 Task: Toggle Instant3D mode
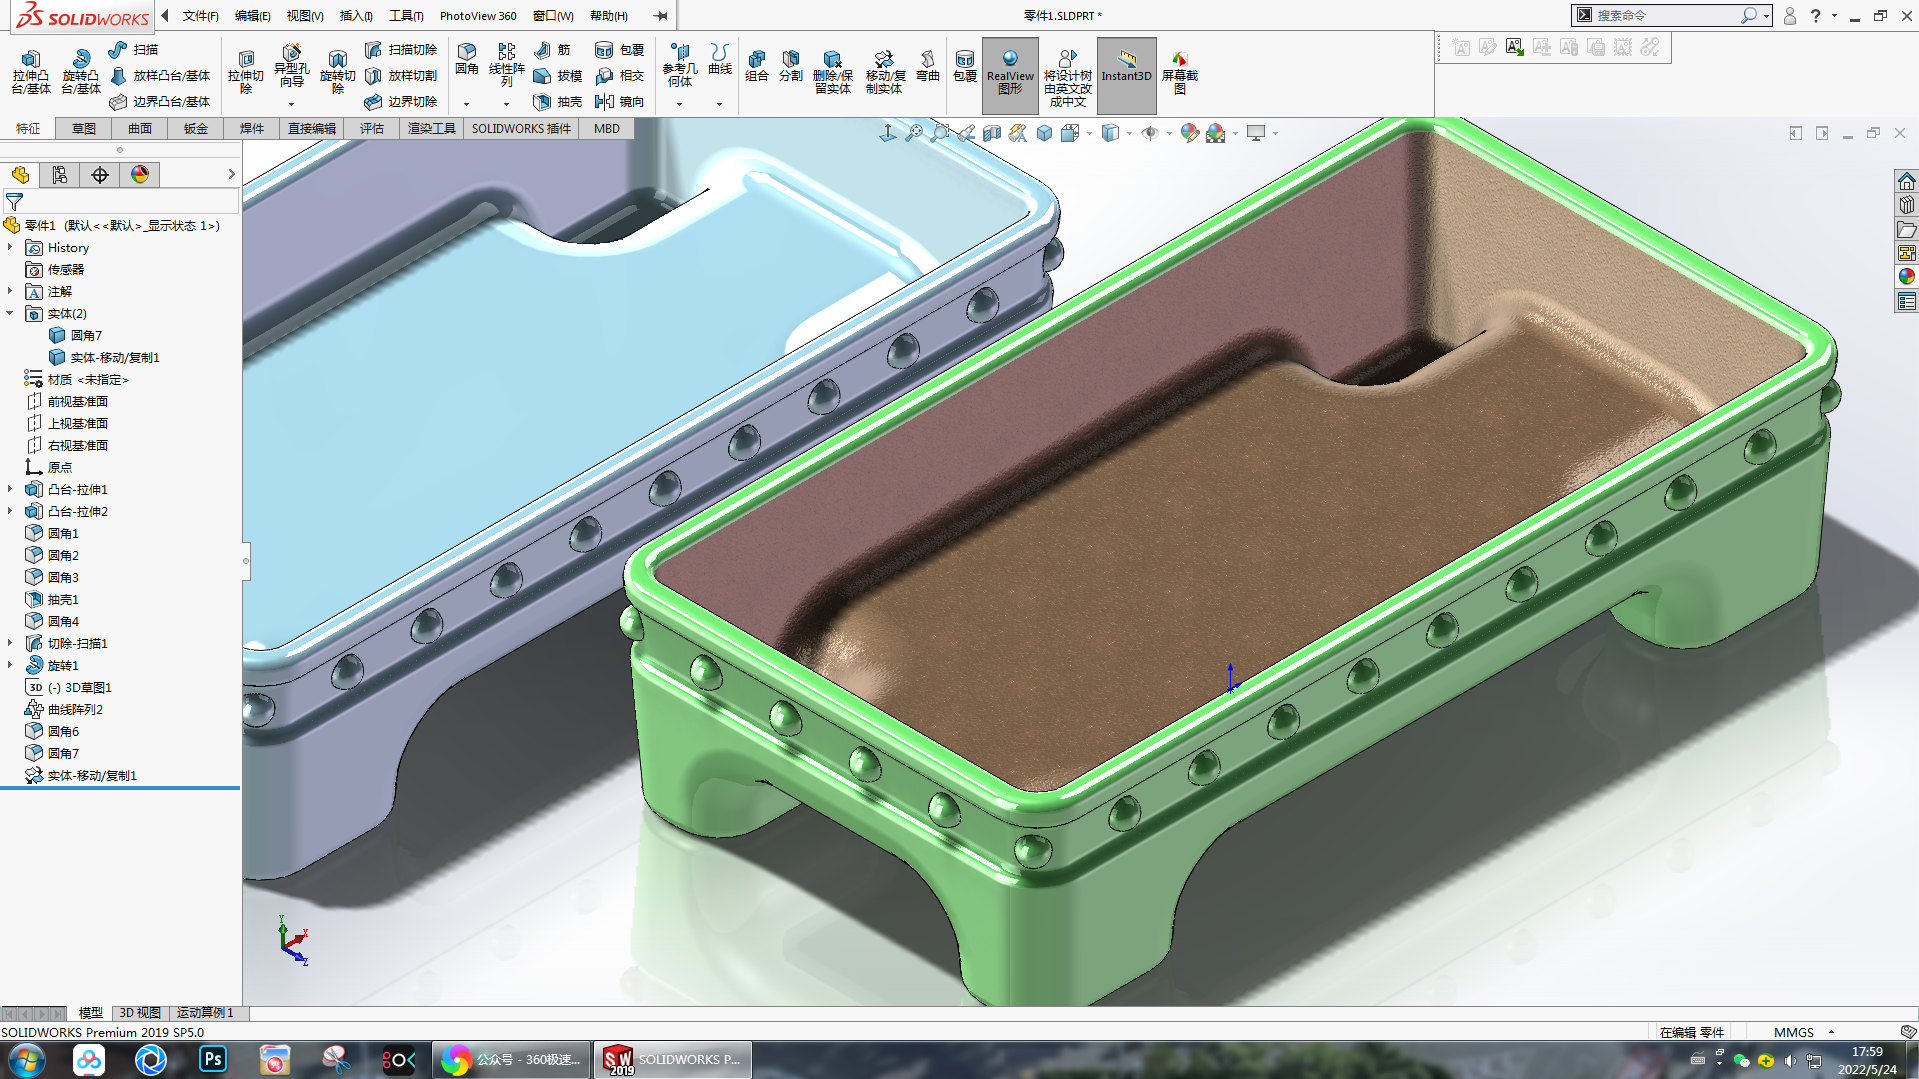click(1127, 75)
